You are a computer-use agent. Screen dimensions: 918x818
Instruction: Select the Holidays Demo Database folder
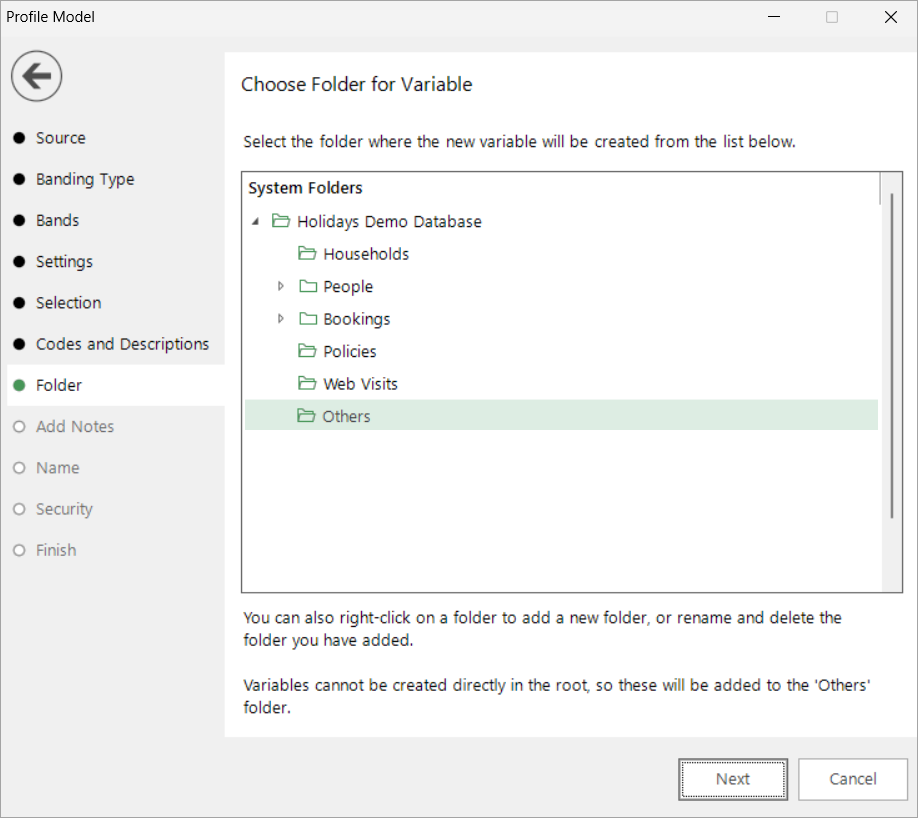click(389, 222)
